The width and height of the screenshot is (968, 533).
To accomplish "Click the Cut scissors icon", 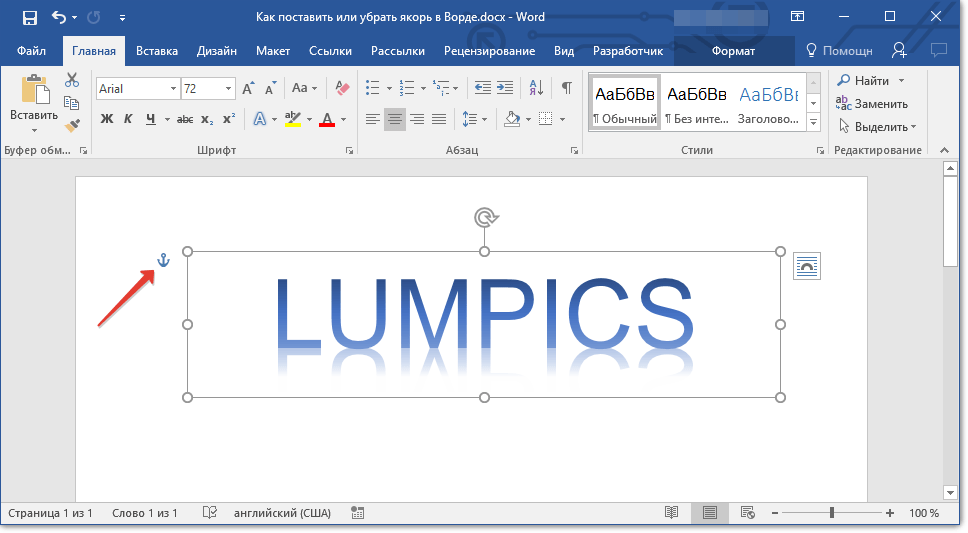I will coord(72,80).
